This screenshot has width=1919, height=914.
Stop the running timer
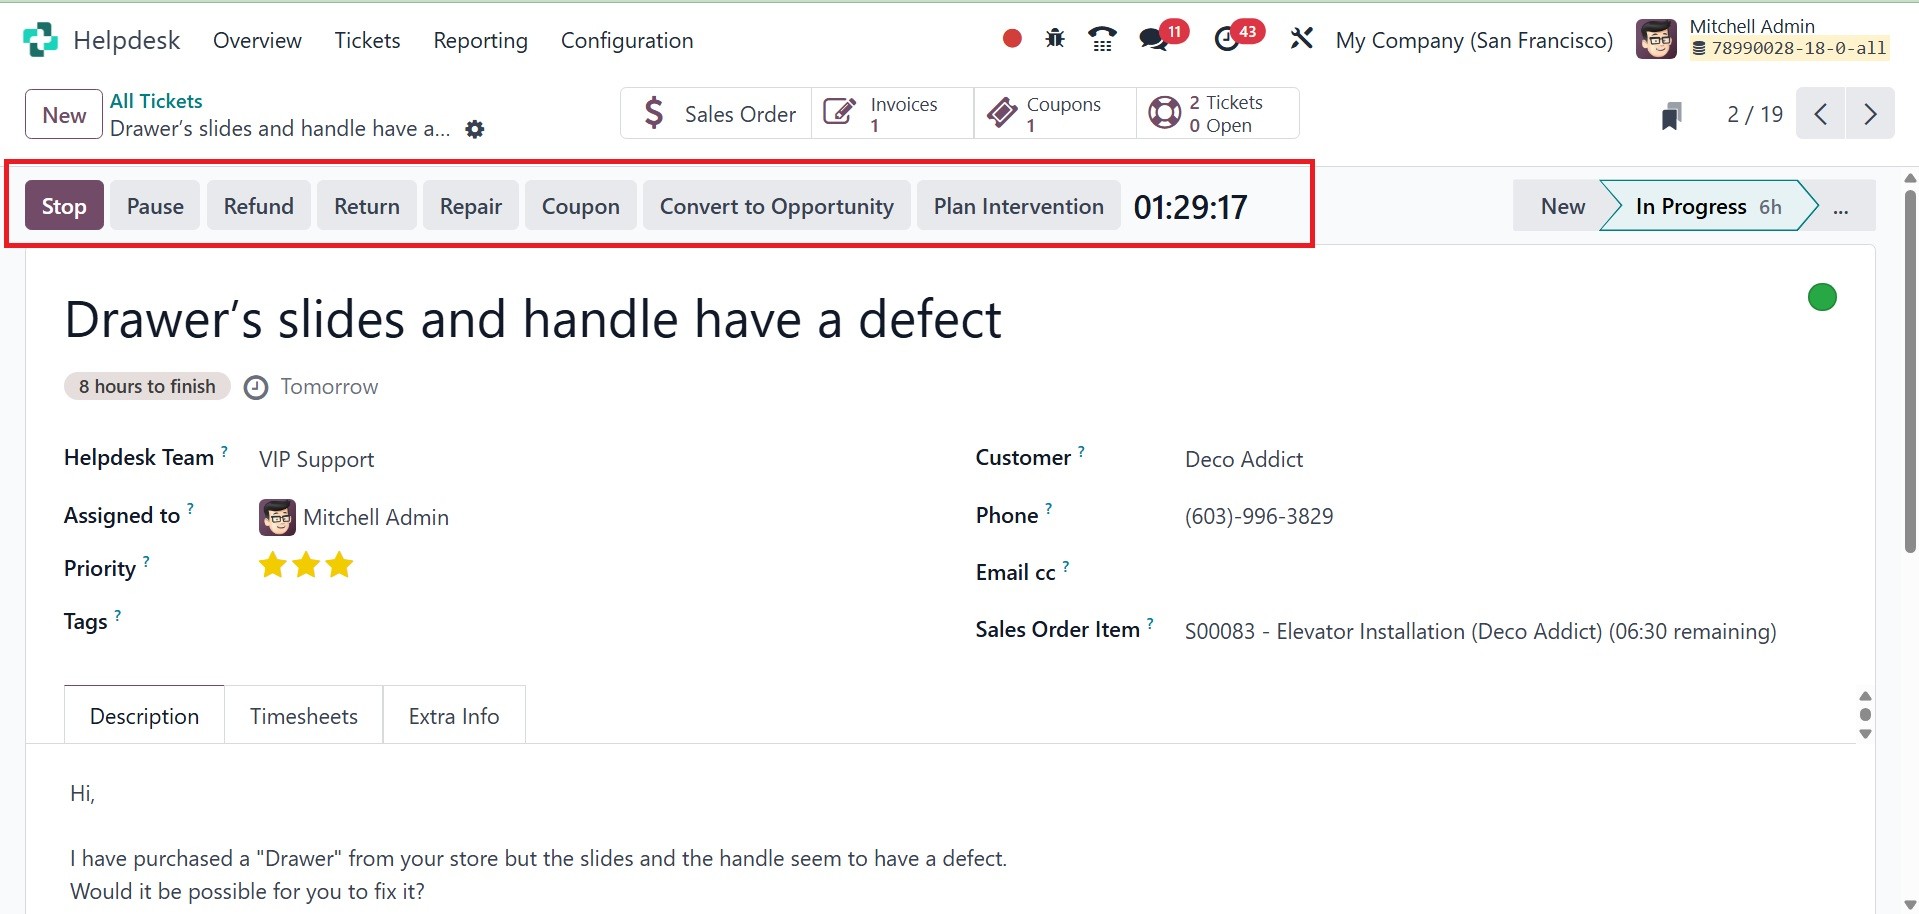(x=64, y=206)
